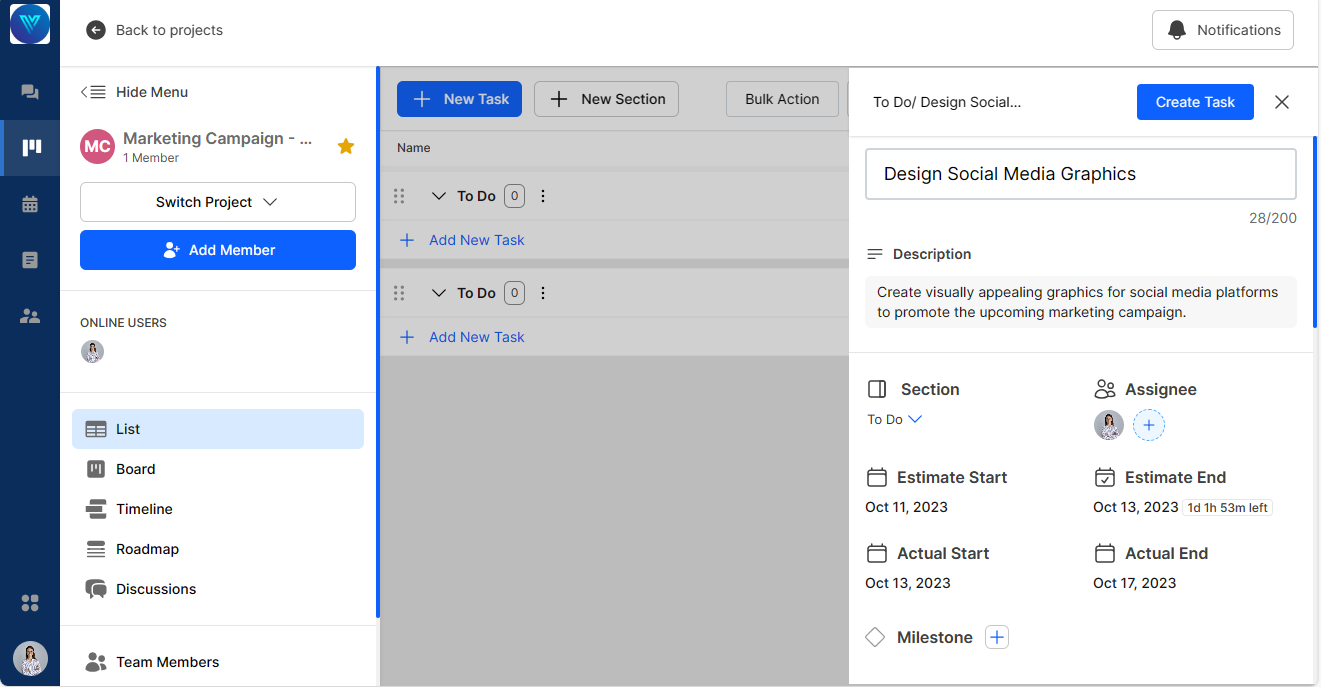The image size is (1321, 687).
Task: Collapse the first To Do section chevron
Action: pos(438,196)
